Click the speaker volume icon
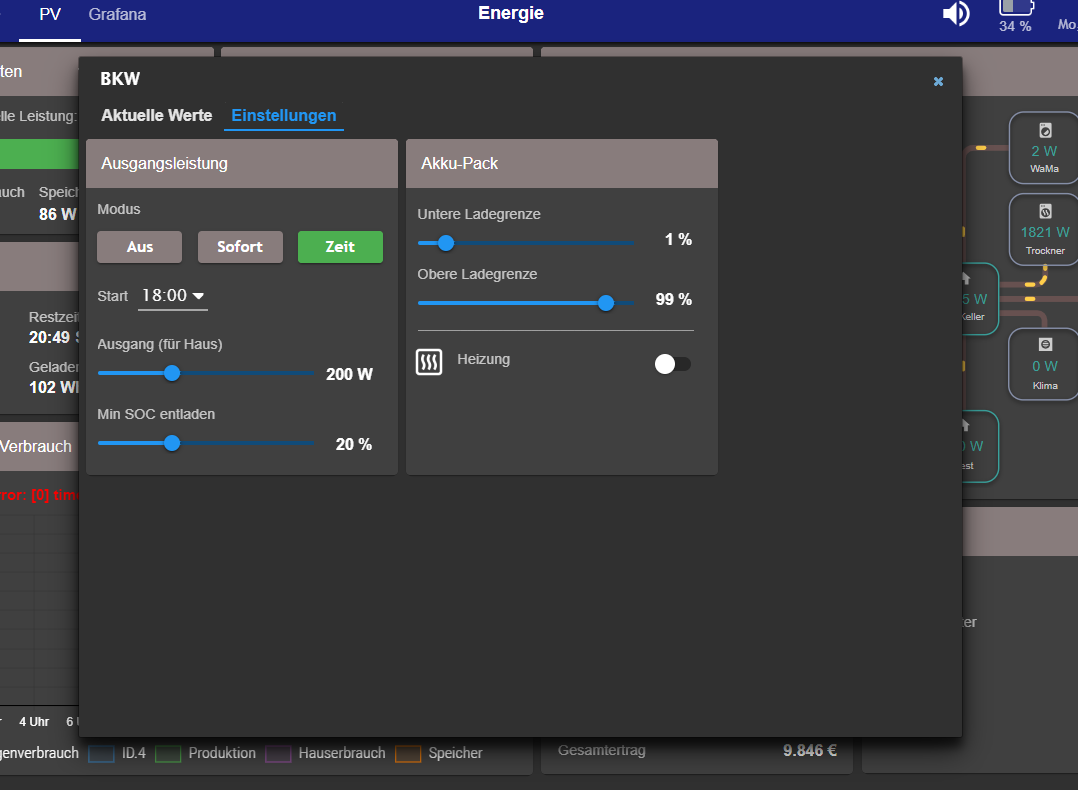Viewport: 1078px width, 790px height. 956,14
